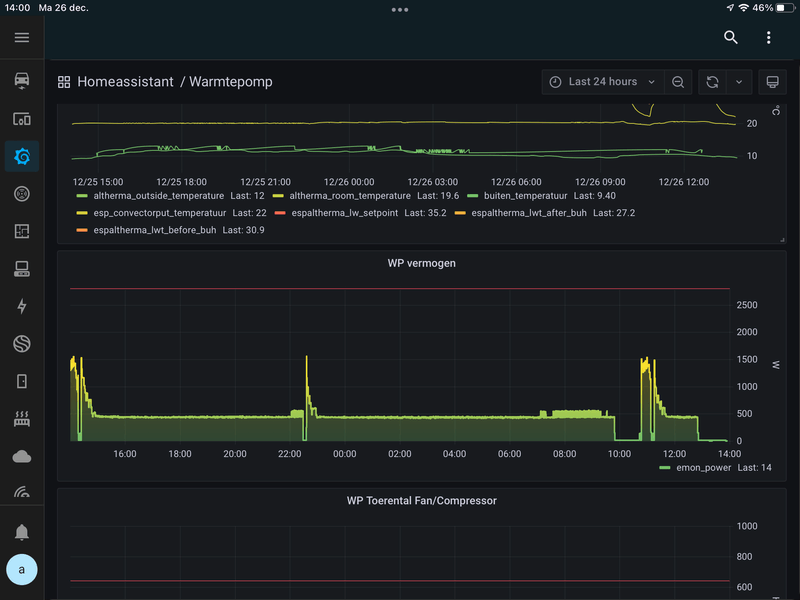Image resolution: width=800 pixels, height=600 pixels.
Task: Open the Last 24 hours time picker
Action: click(x=603, y=82)
